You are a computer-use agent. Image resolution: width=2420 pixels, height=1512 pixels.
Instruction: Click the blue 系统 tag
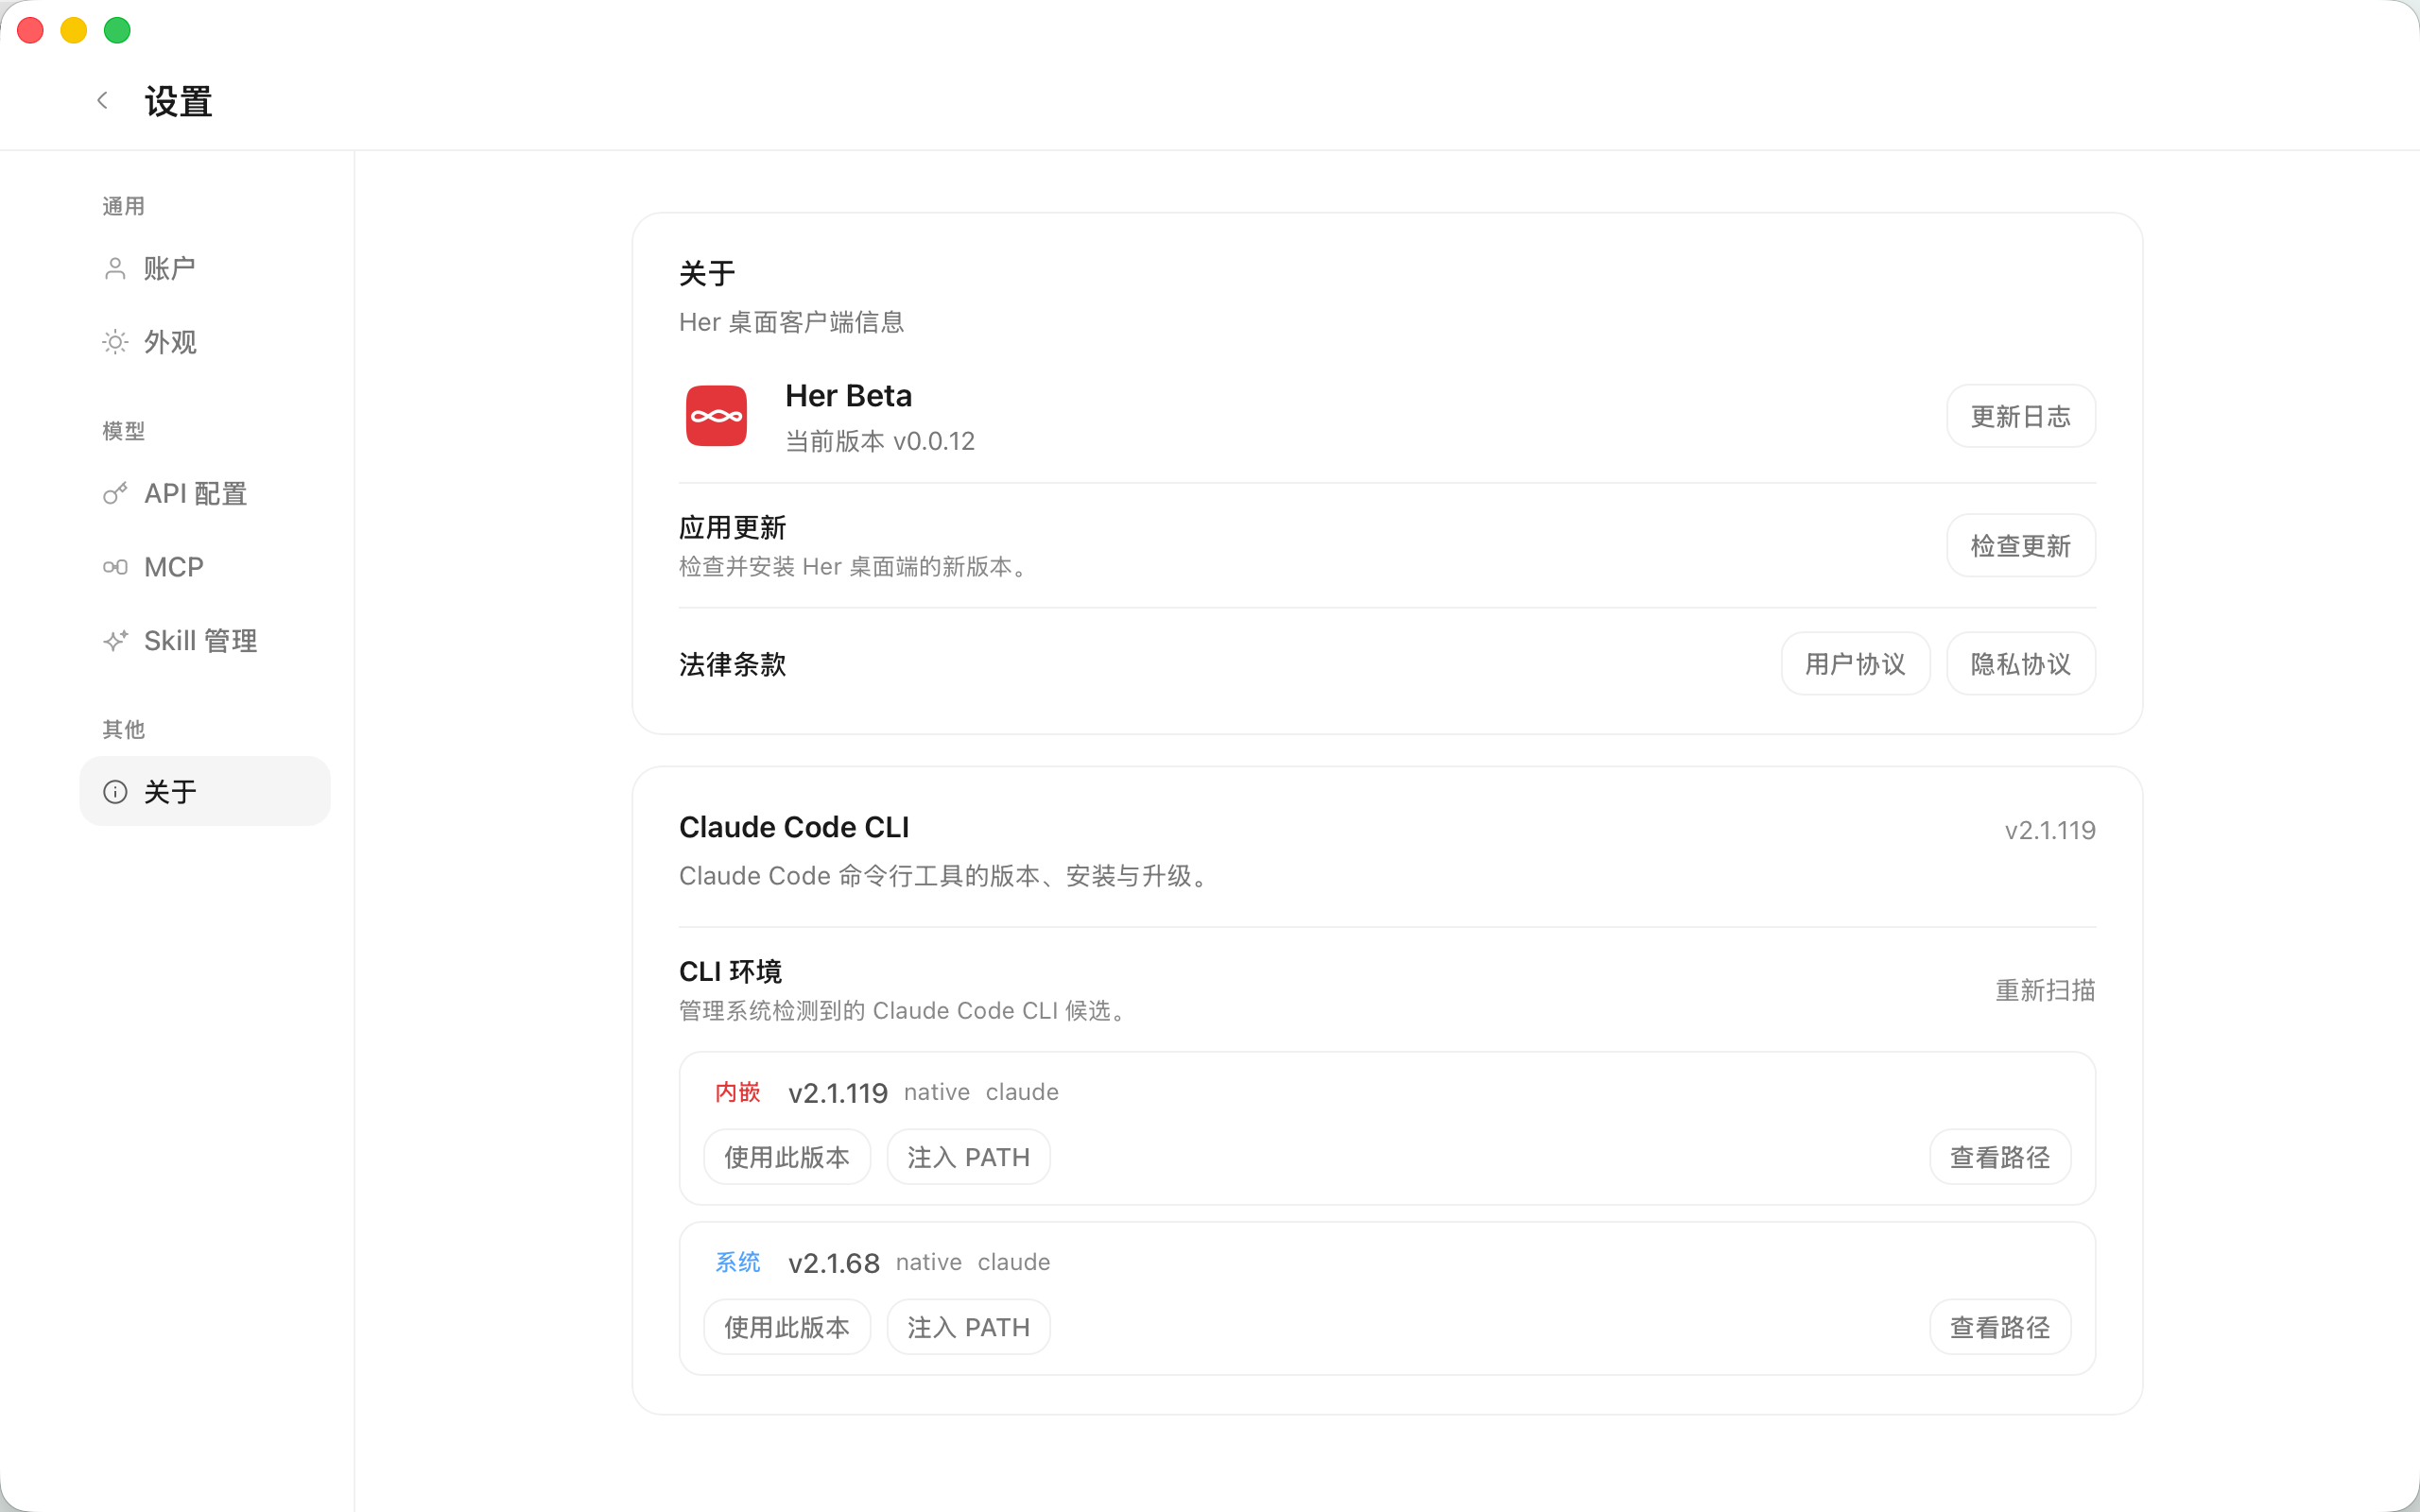click(737, 1262)
